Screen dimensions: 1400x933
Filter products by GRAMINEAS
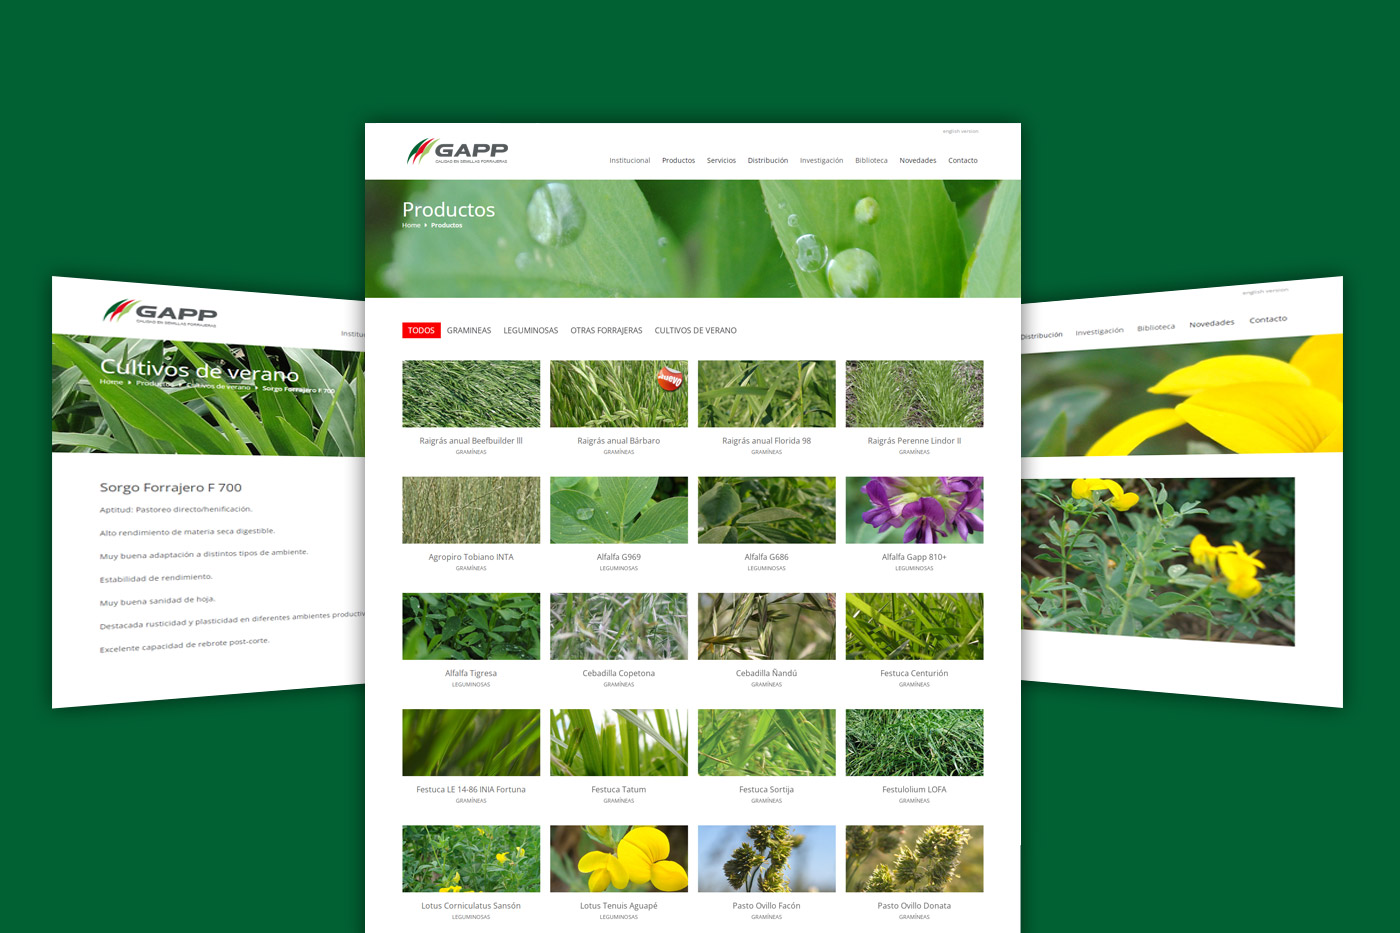(469, 331)
